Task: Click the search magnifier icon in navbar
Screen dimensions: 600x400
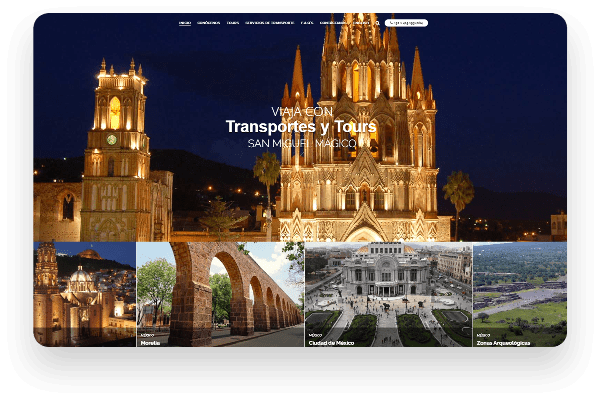Action: point(376,21)
